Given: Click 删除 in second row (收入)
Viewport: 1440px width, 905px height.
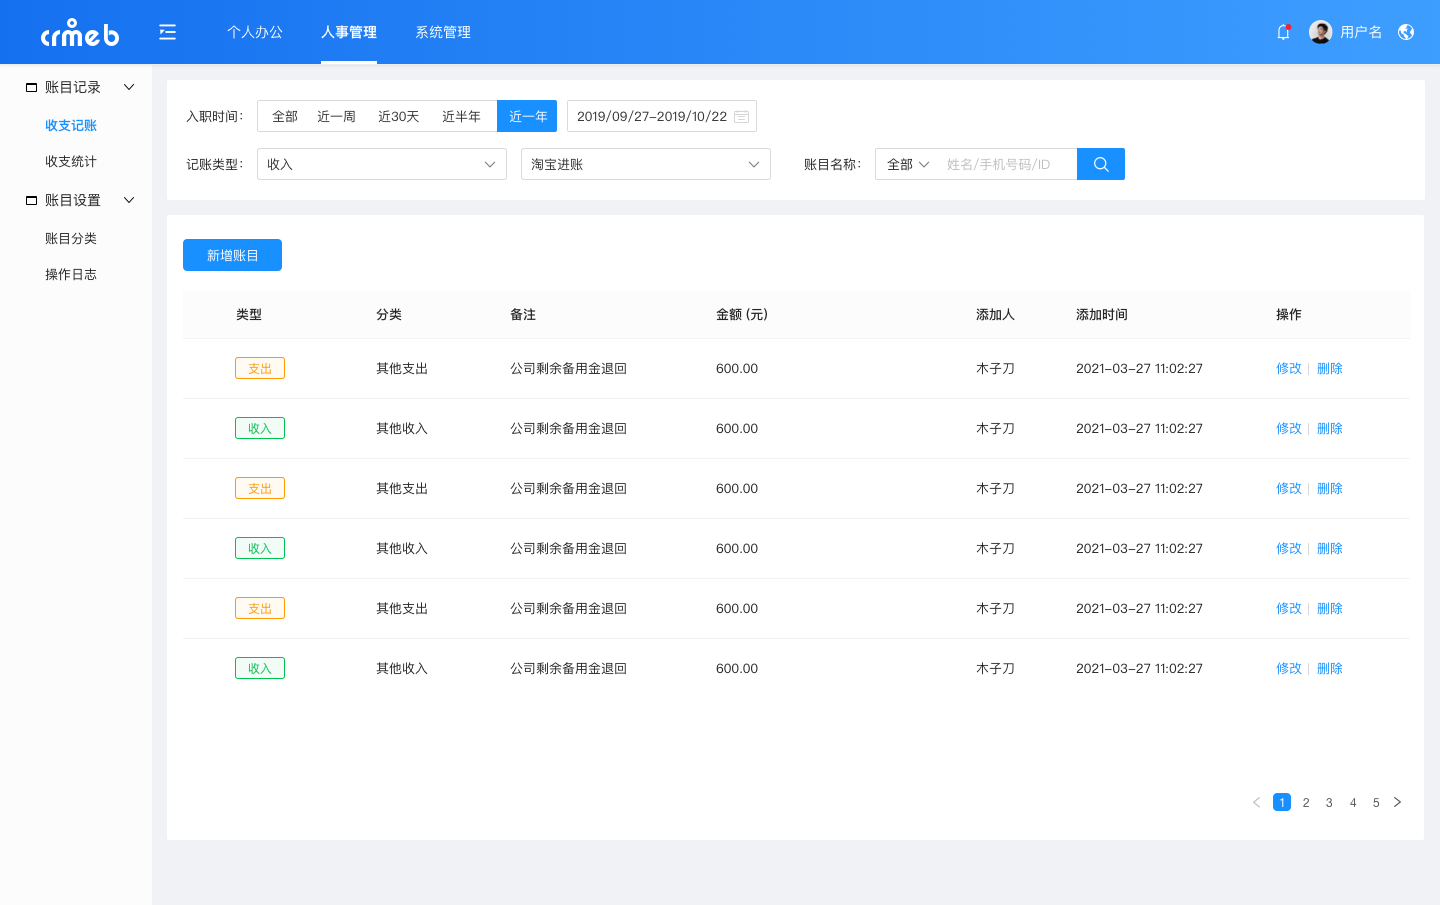Looking at the screenshot, I should point(1330,428).
